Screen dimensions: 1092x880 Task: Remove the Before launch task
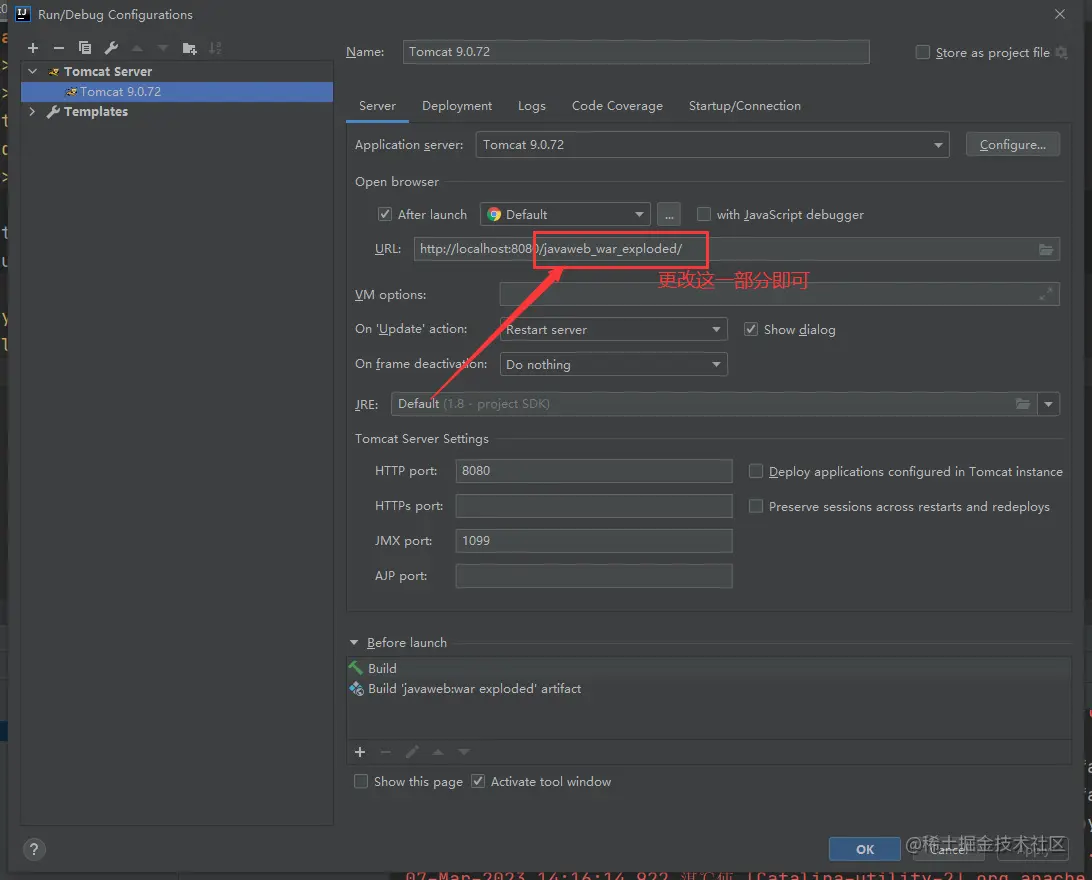[x=386, y=752]
